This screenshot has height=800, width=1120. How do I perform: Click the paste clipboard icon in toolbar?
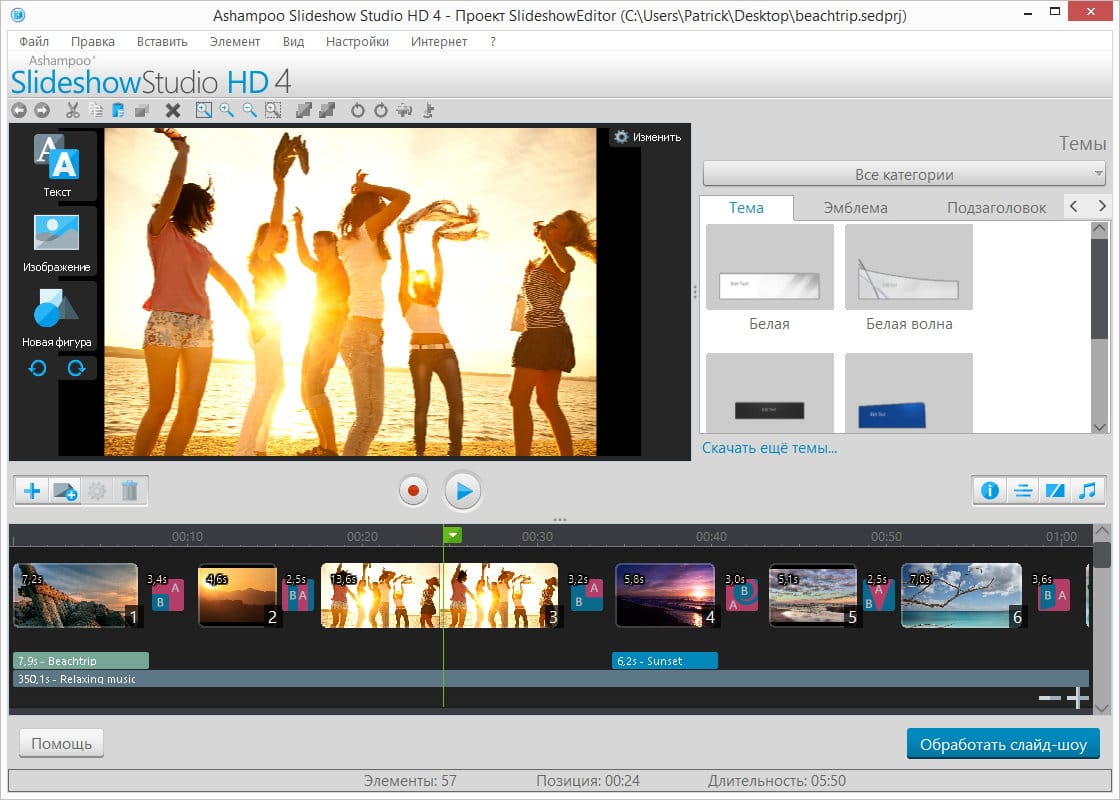pyautogui.click(x=118, y=110)
